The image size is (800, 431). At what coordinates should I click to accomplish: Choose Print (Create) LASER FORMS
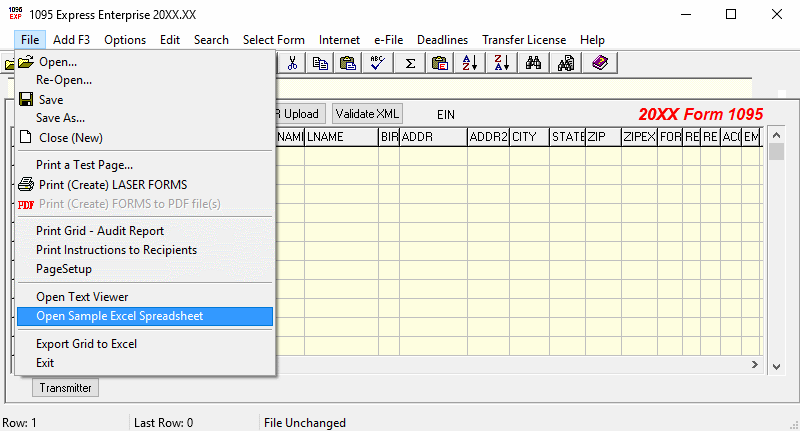[111, 184]
